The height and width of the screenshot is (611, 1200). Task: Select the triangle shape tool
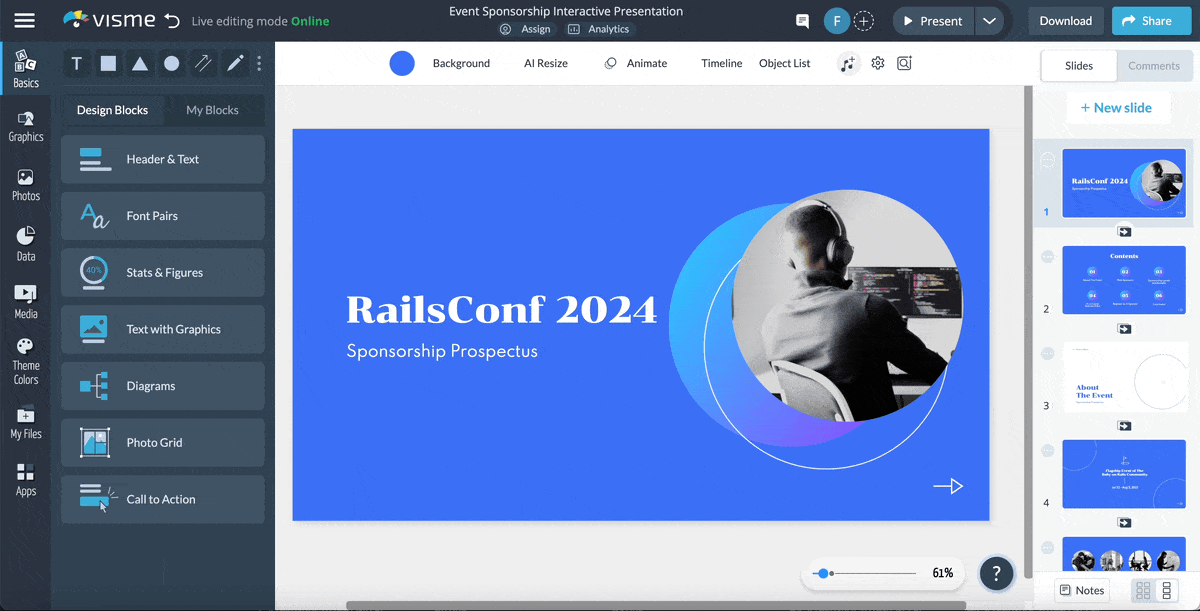pos(140,64)
